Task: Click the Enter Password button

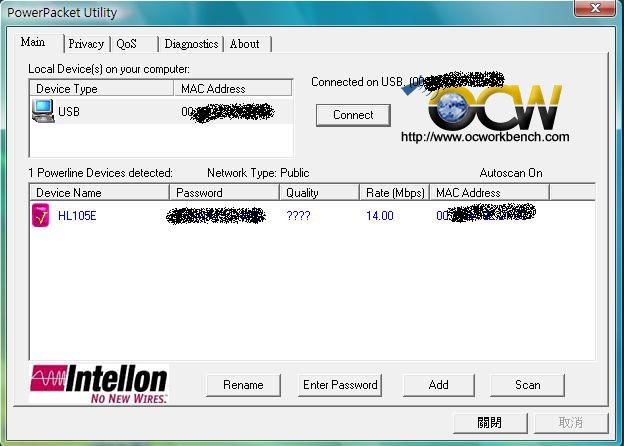Action: [x=340, y=385]
